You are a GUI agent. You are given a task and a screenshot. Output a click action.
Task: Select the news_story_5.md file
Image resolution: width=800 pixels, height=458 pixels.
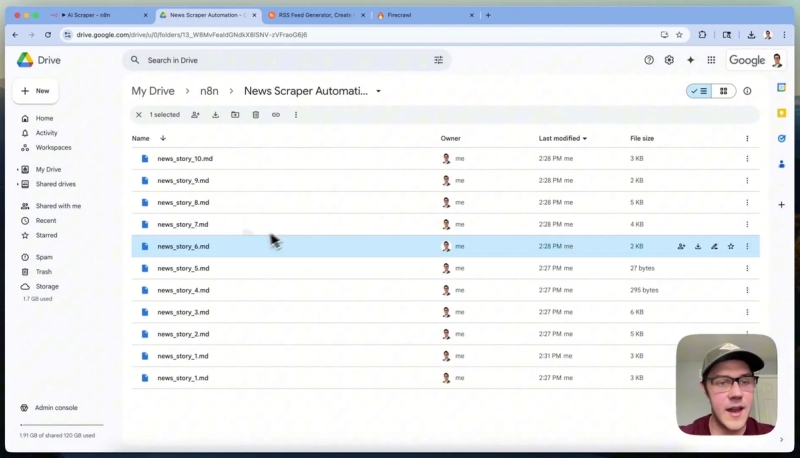[445, 268]
